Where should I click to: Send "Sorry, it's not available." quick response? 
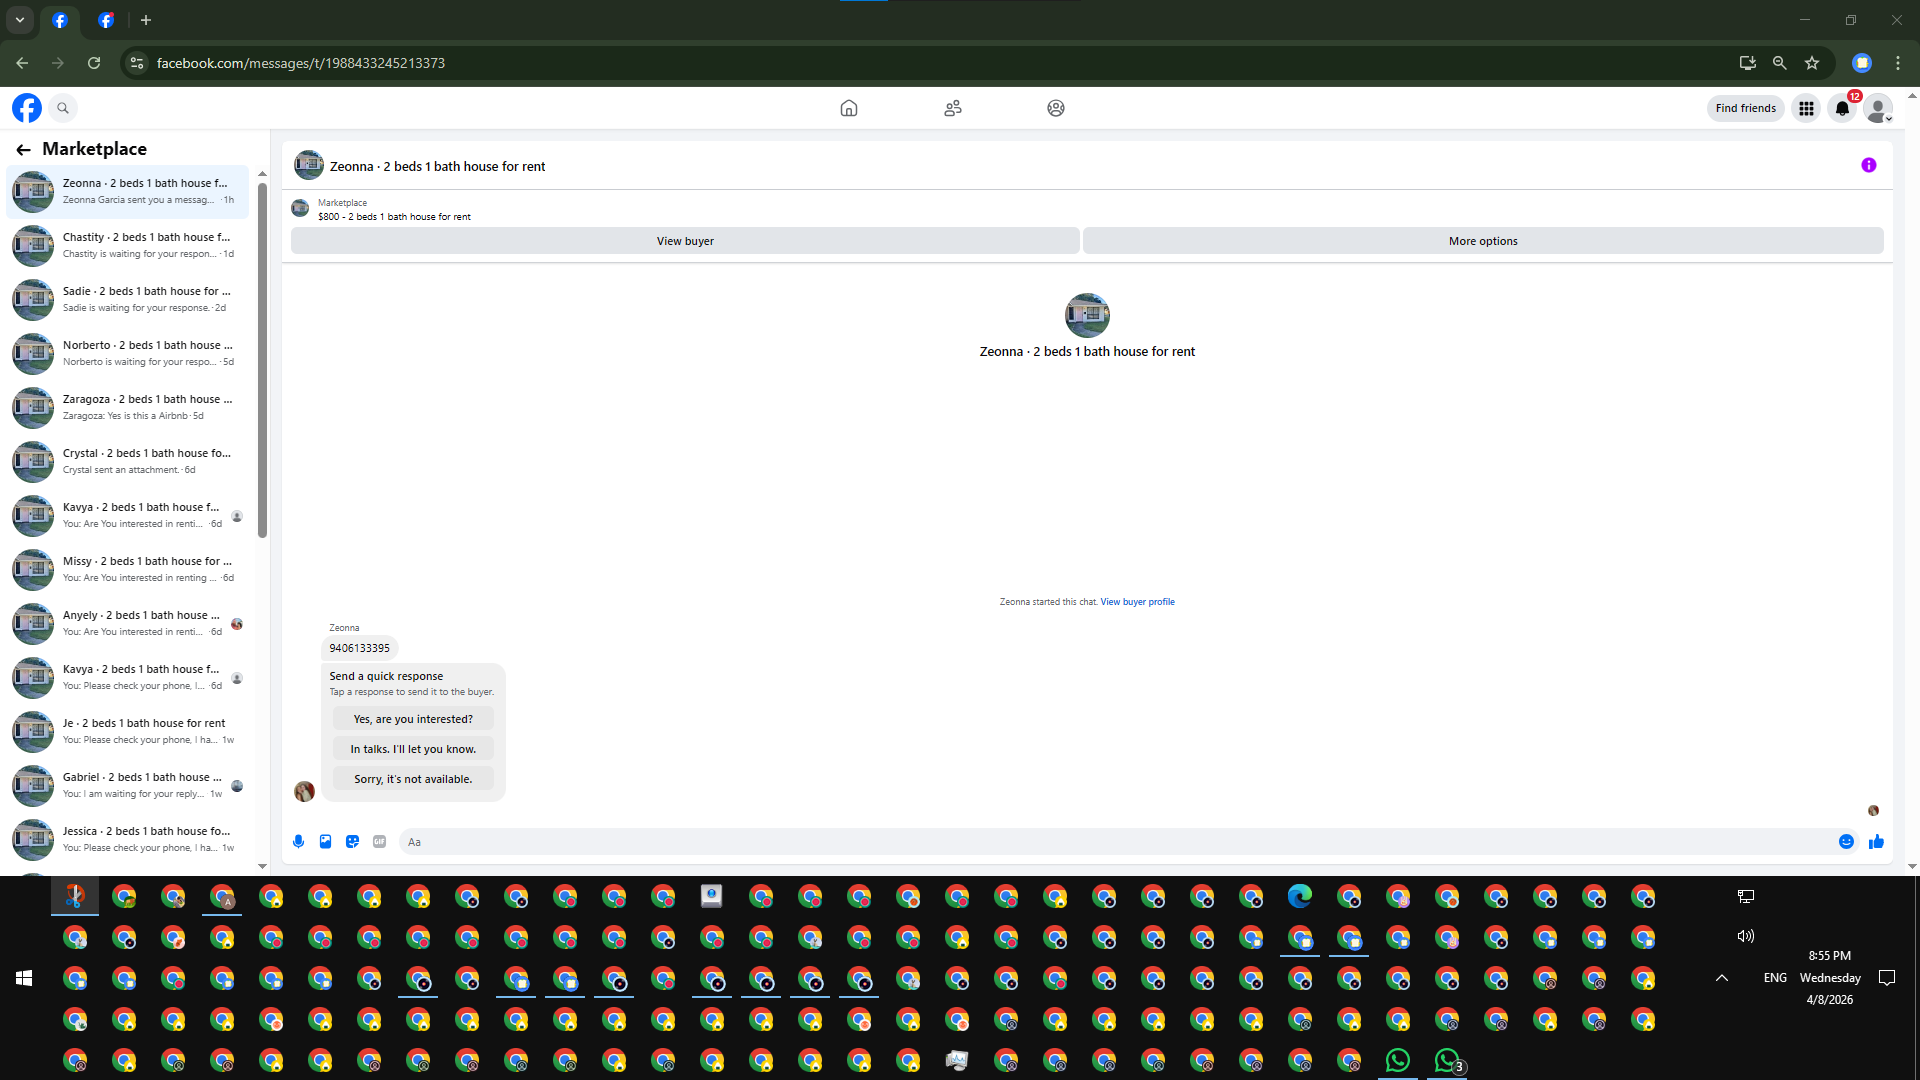[x=413, y=779]
